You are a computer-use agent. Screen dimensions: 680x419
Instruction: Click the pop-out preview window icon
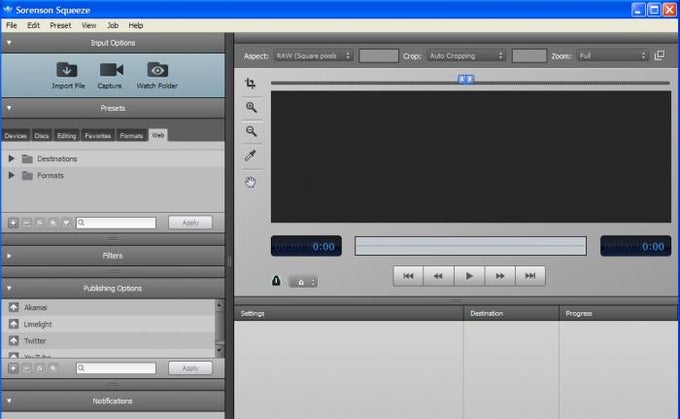[660, 56]
